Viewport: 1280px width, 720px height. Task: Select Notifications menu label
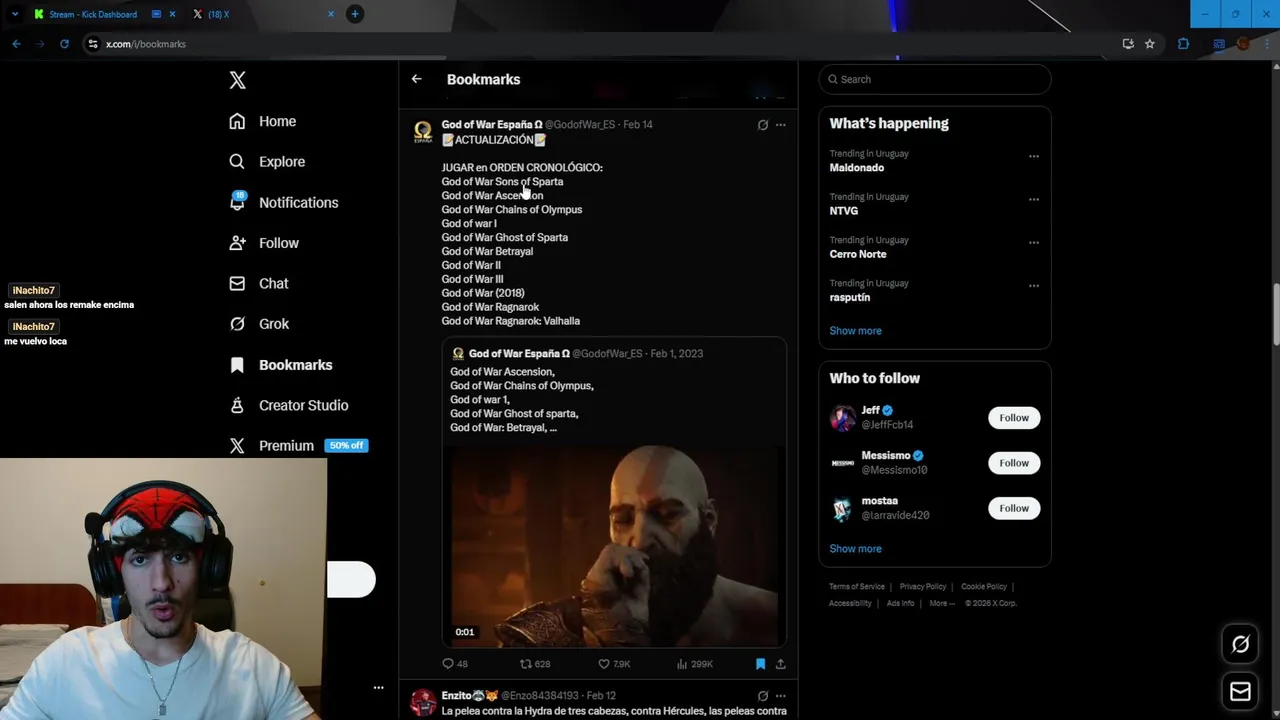pyautogui.click(x=298, y=202)
